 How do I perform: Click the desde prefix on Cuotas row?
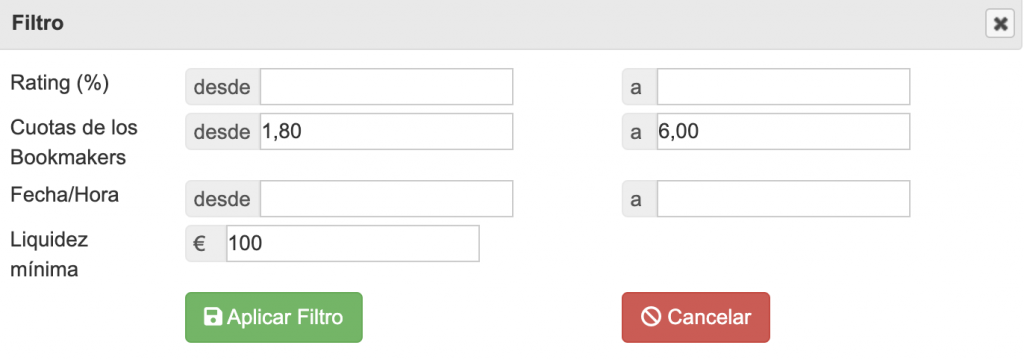tap(223, 131)
